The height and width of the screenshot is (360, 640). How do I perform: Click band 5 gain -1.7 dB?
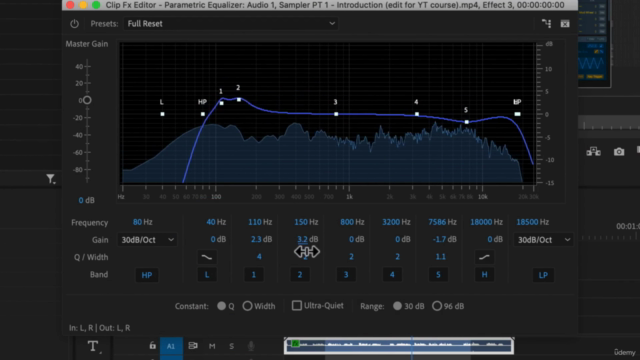click(x=444, y=240)
